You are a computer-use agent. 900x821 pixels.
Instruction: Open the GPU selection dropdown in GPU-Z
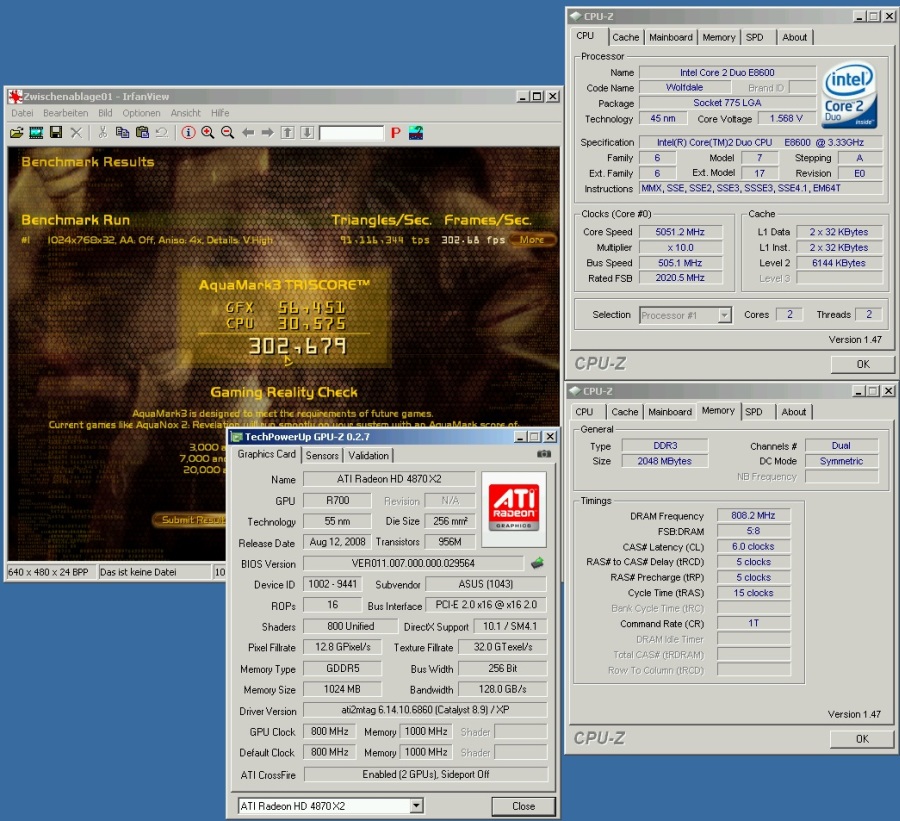point(417,806)
